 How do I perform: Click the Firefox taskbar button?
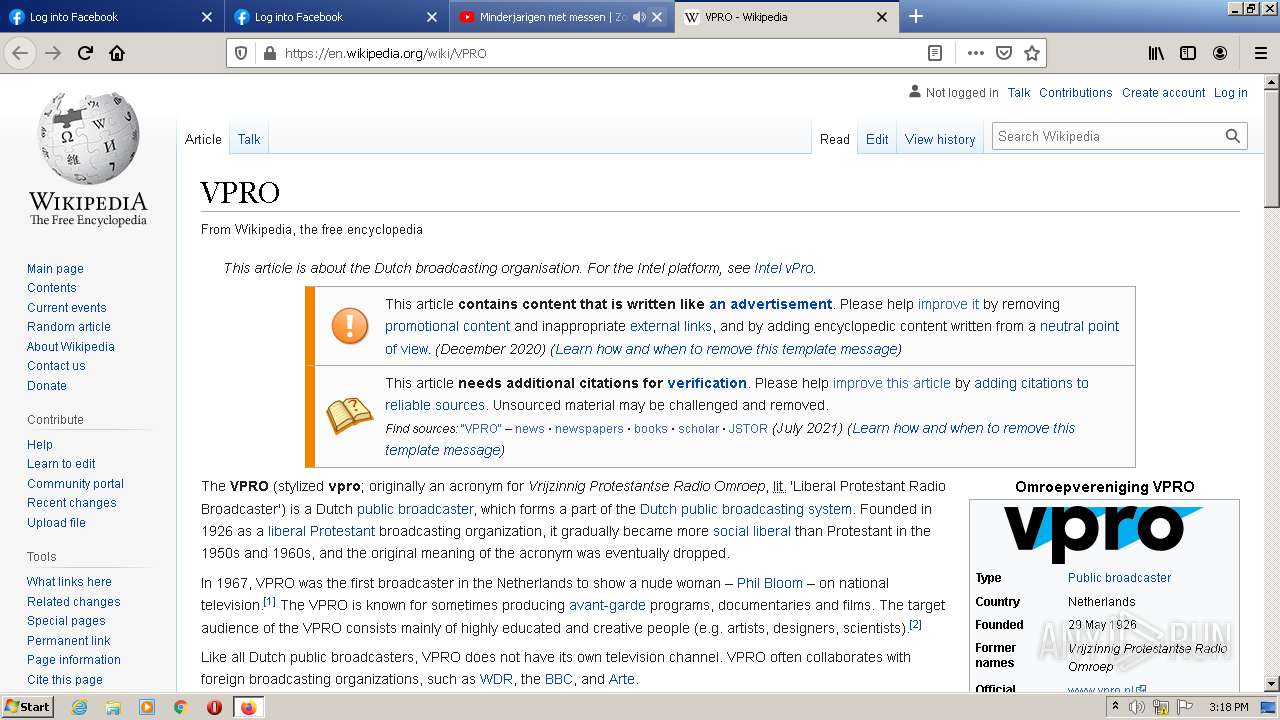point(248,707)
